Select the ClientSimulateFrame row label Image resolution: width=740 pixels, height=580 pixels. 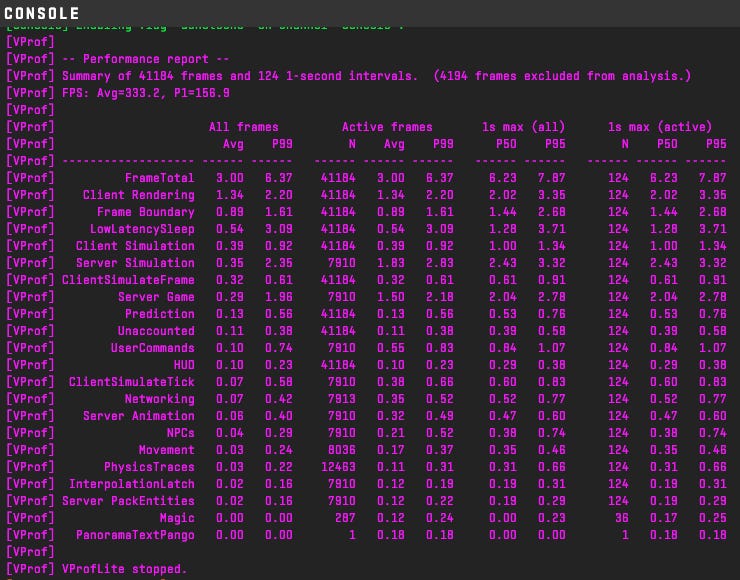(x=128, y=280)
